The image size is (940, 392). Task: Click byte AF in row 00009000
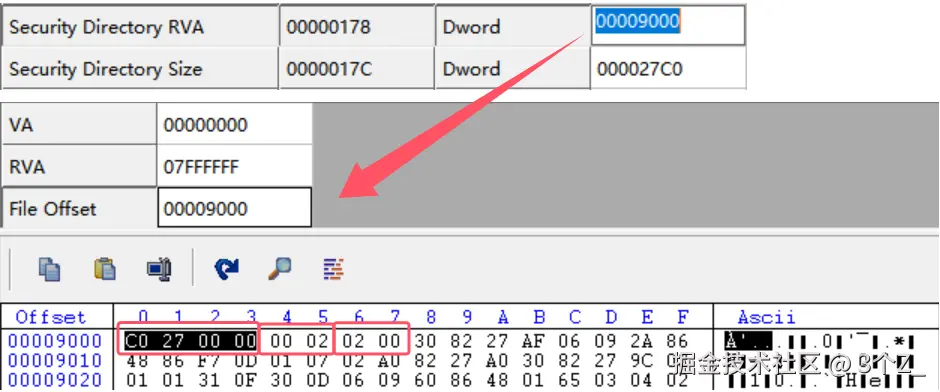click(x=533, y=341)
